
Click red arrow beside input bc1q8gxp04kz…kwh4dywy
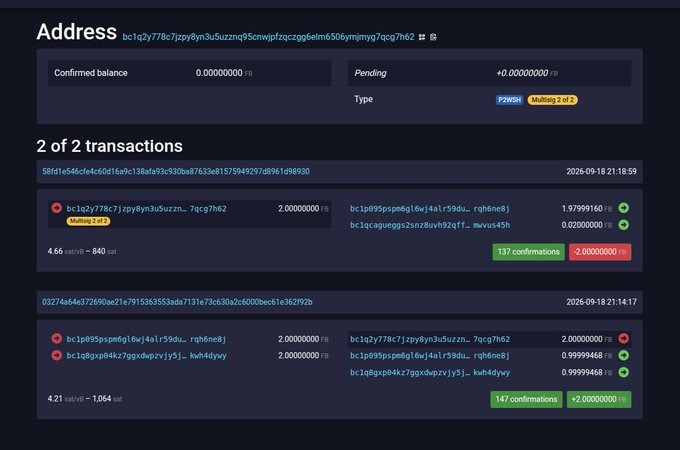[56, 355]
